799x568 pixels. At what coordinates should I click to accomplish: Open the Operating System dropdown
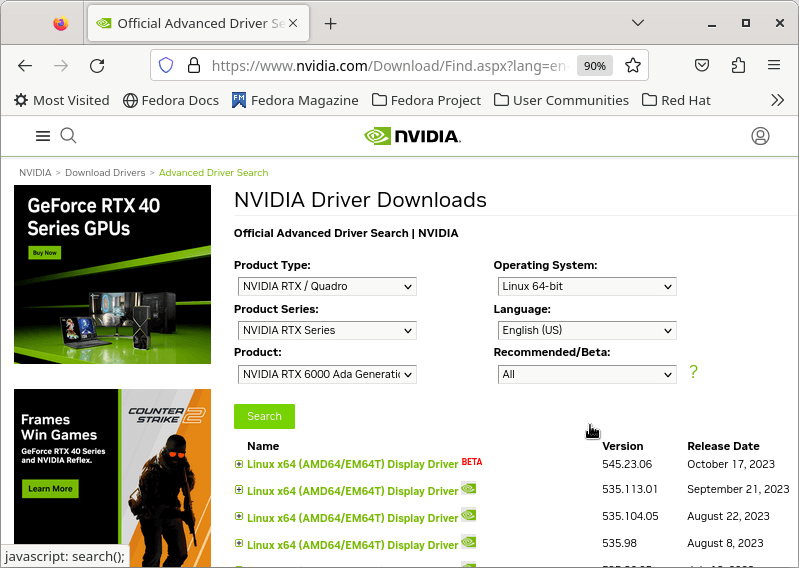coord(587,286)
